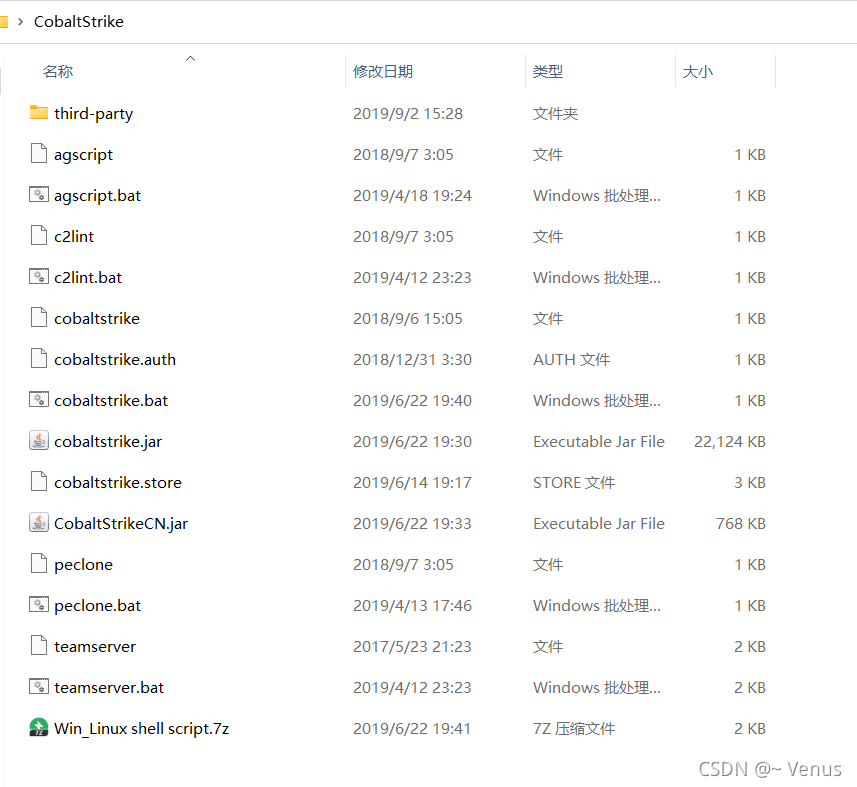
Task: Click the CobaltStrikeCN.jar Java icon
Action: pos(38,522)
